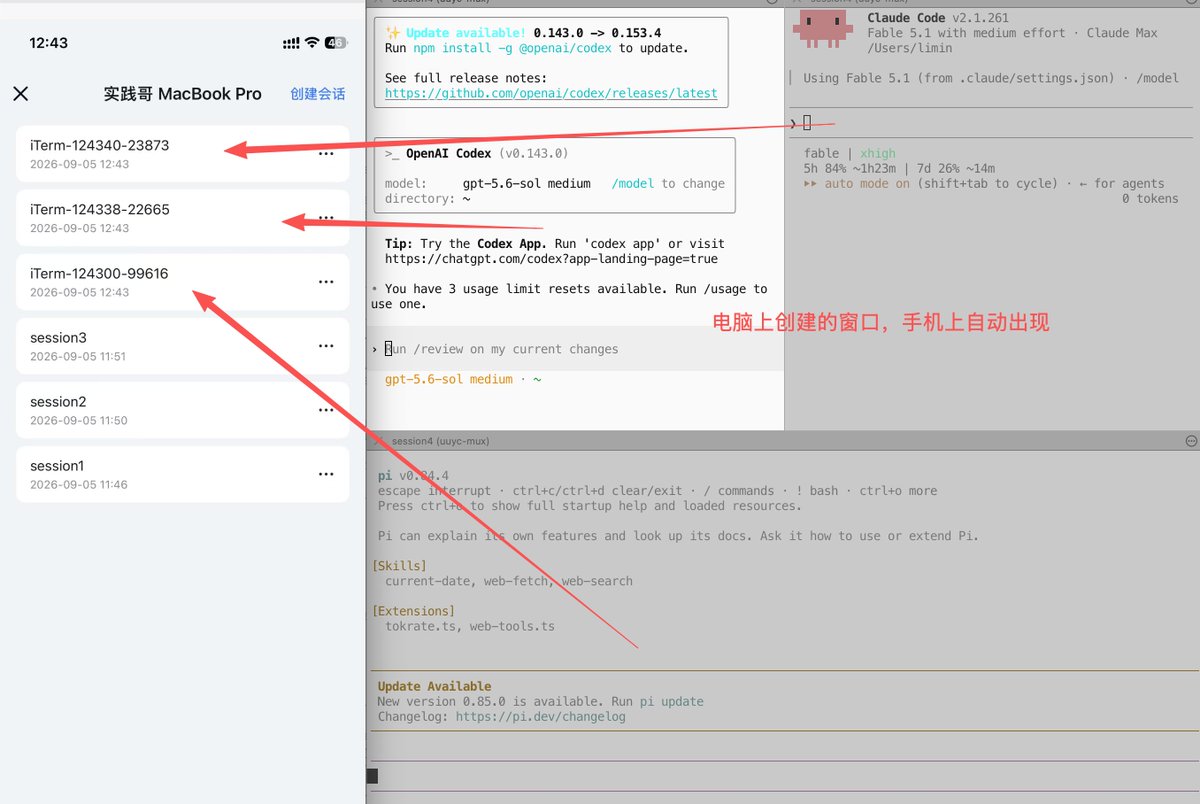1200x804 pixels.
Task: Click the Codex prompt input line
Action: pyautogui.click(x=575, y=349)
